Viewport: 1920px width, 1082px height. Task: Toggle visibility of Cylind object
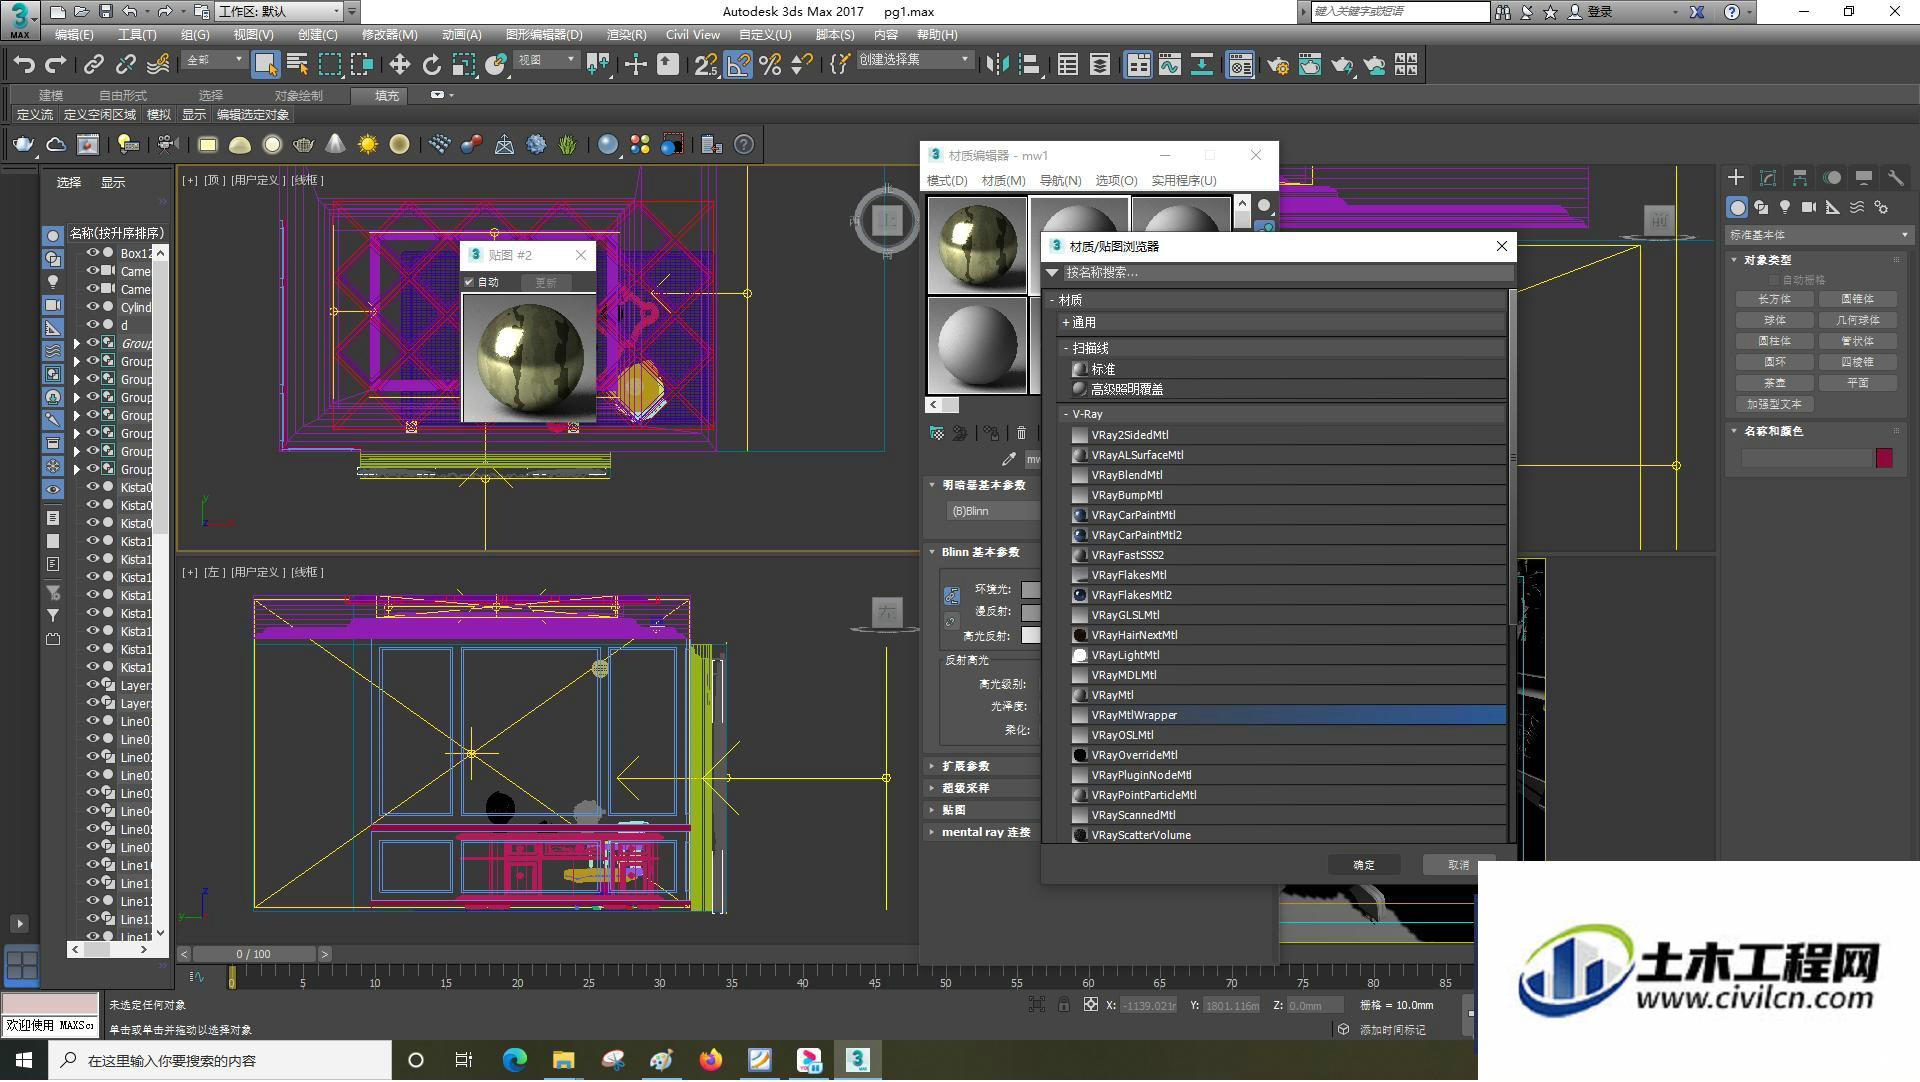tap(93, 307)
